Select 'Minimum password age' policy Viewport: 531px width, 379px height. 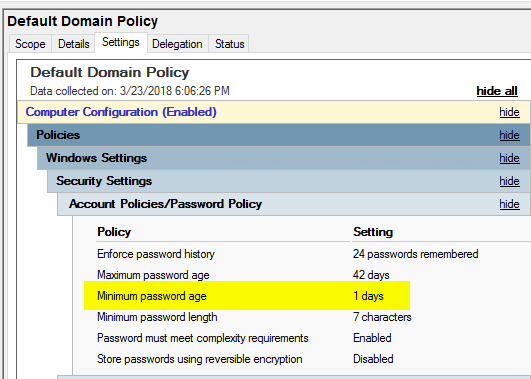pos(152,296)
